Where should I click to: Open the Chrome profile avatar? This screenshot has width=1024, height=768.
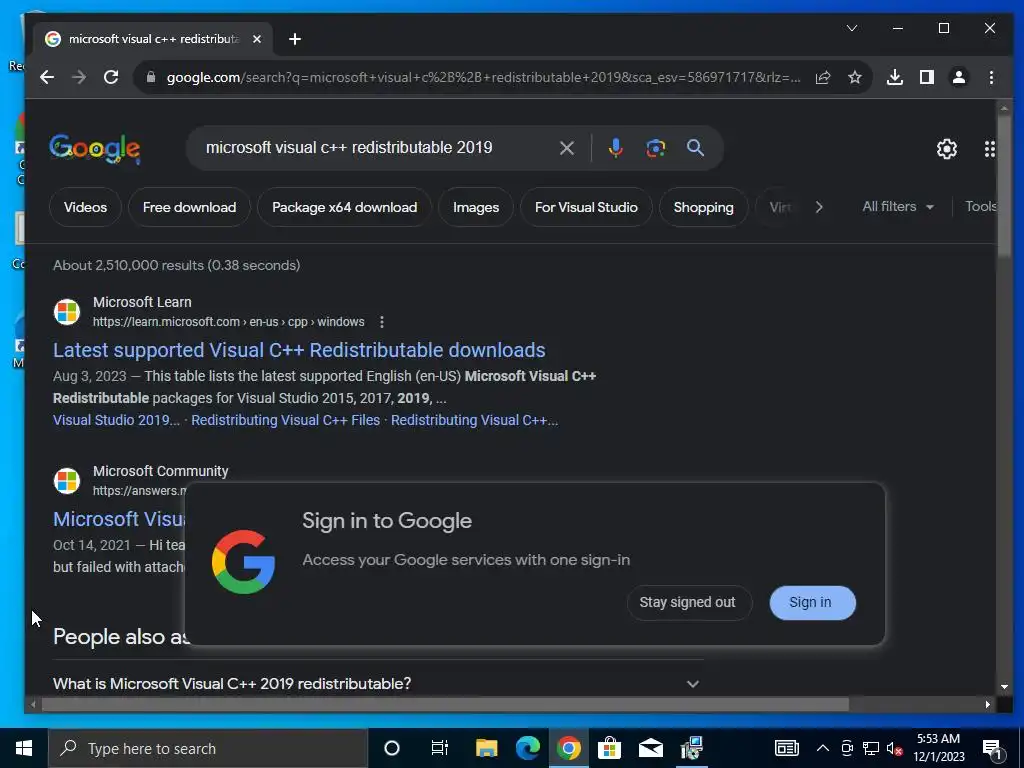point(959,77)
